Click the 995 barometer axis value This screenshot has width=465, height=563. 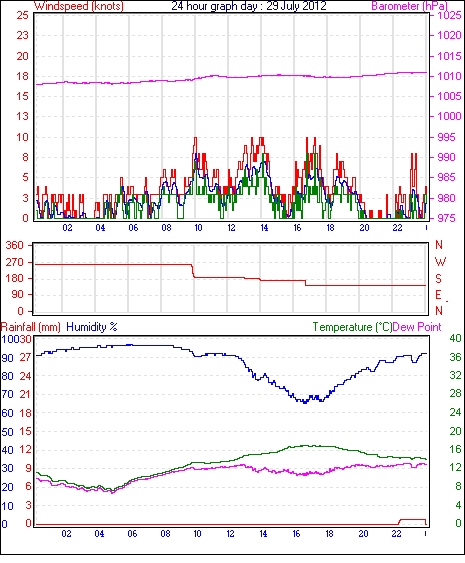pyautogui.click(x=446, y=137)
